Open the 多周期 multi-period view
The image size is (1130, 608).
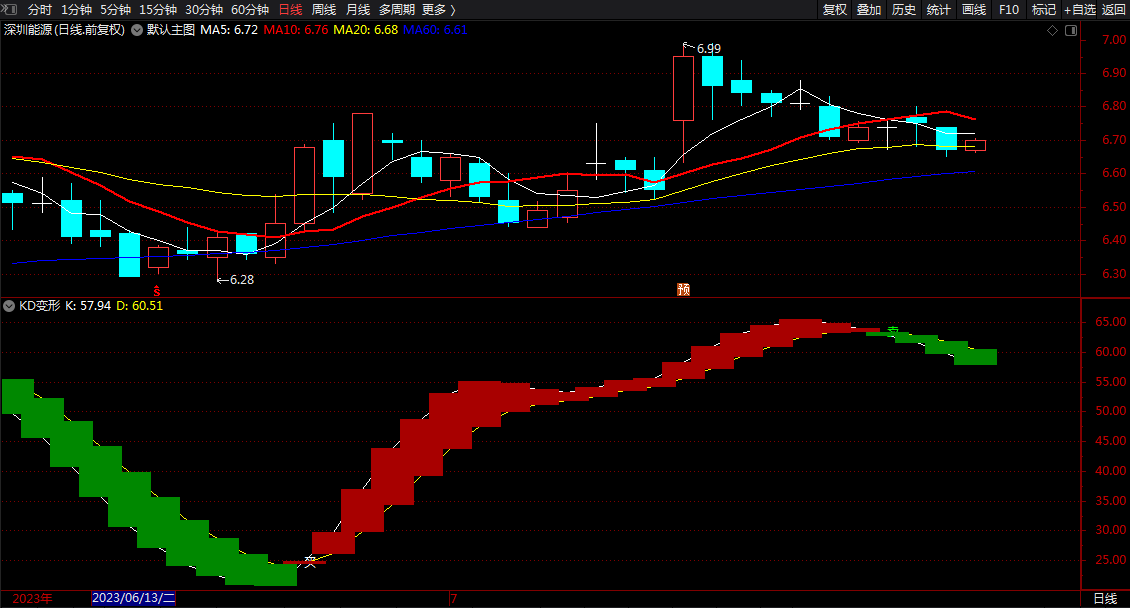[397, 9]
